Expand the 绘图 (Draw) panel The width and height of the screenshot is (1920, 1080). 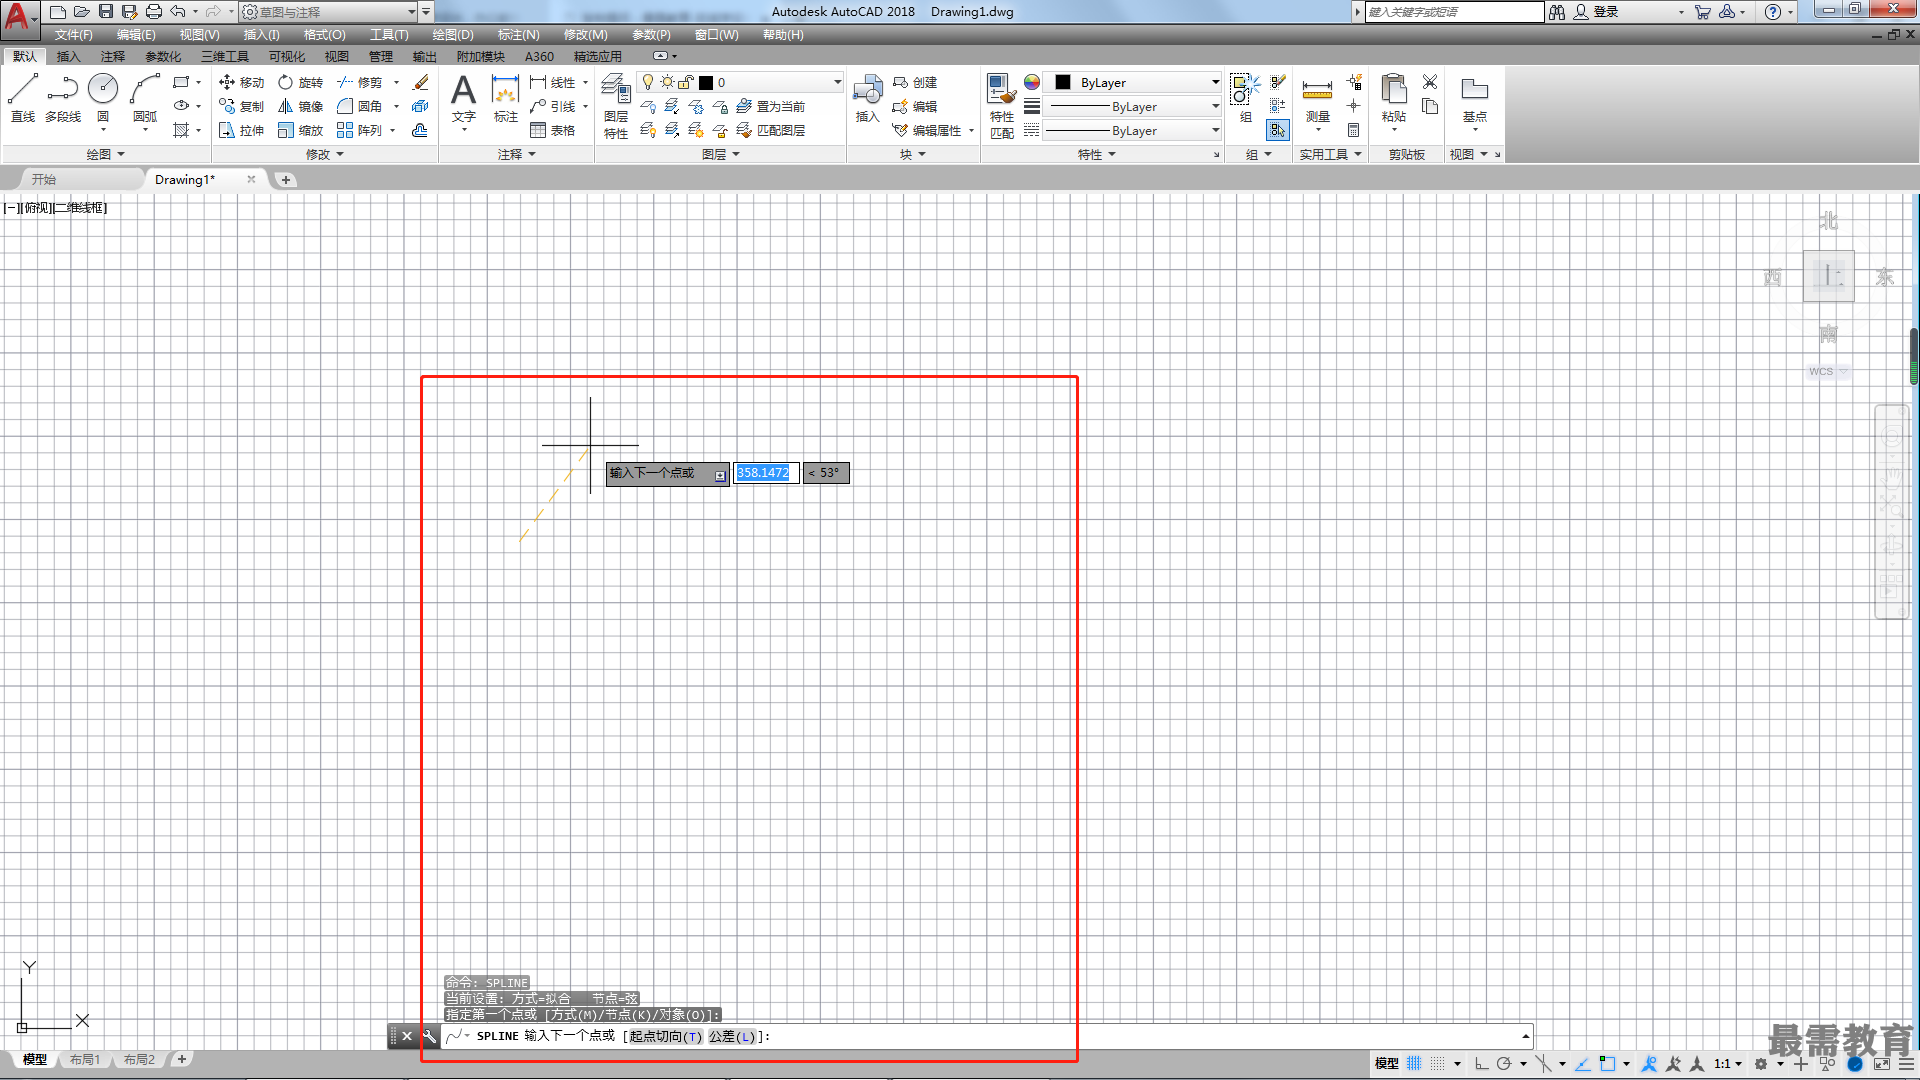[x=105, y=154]
